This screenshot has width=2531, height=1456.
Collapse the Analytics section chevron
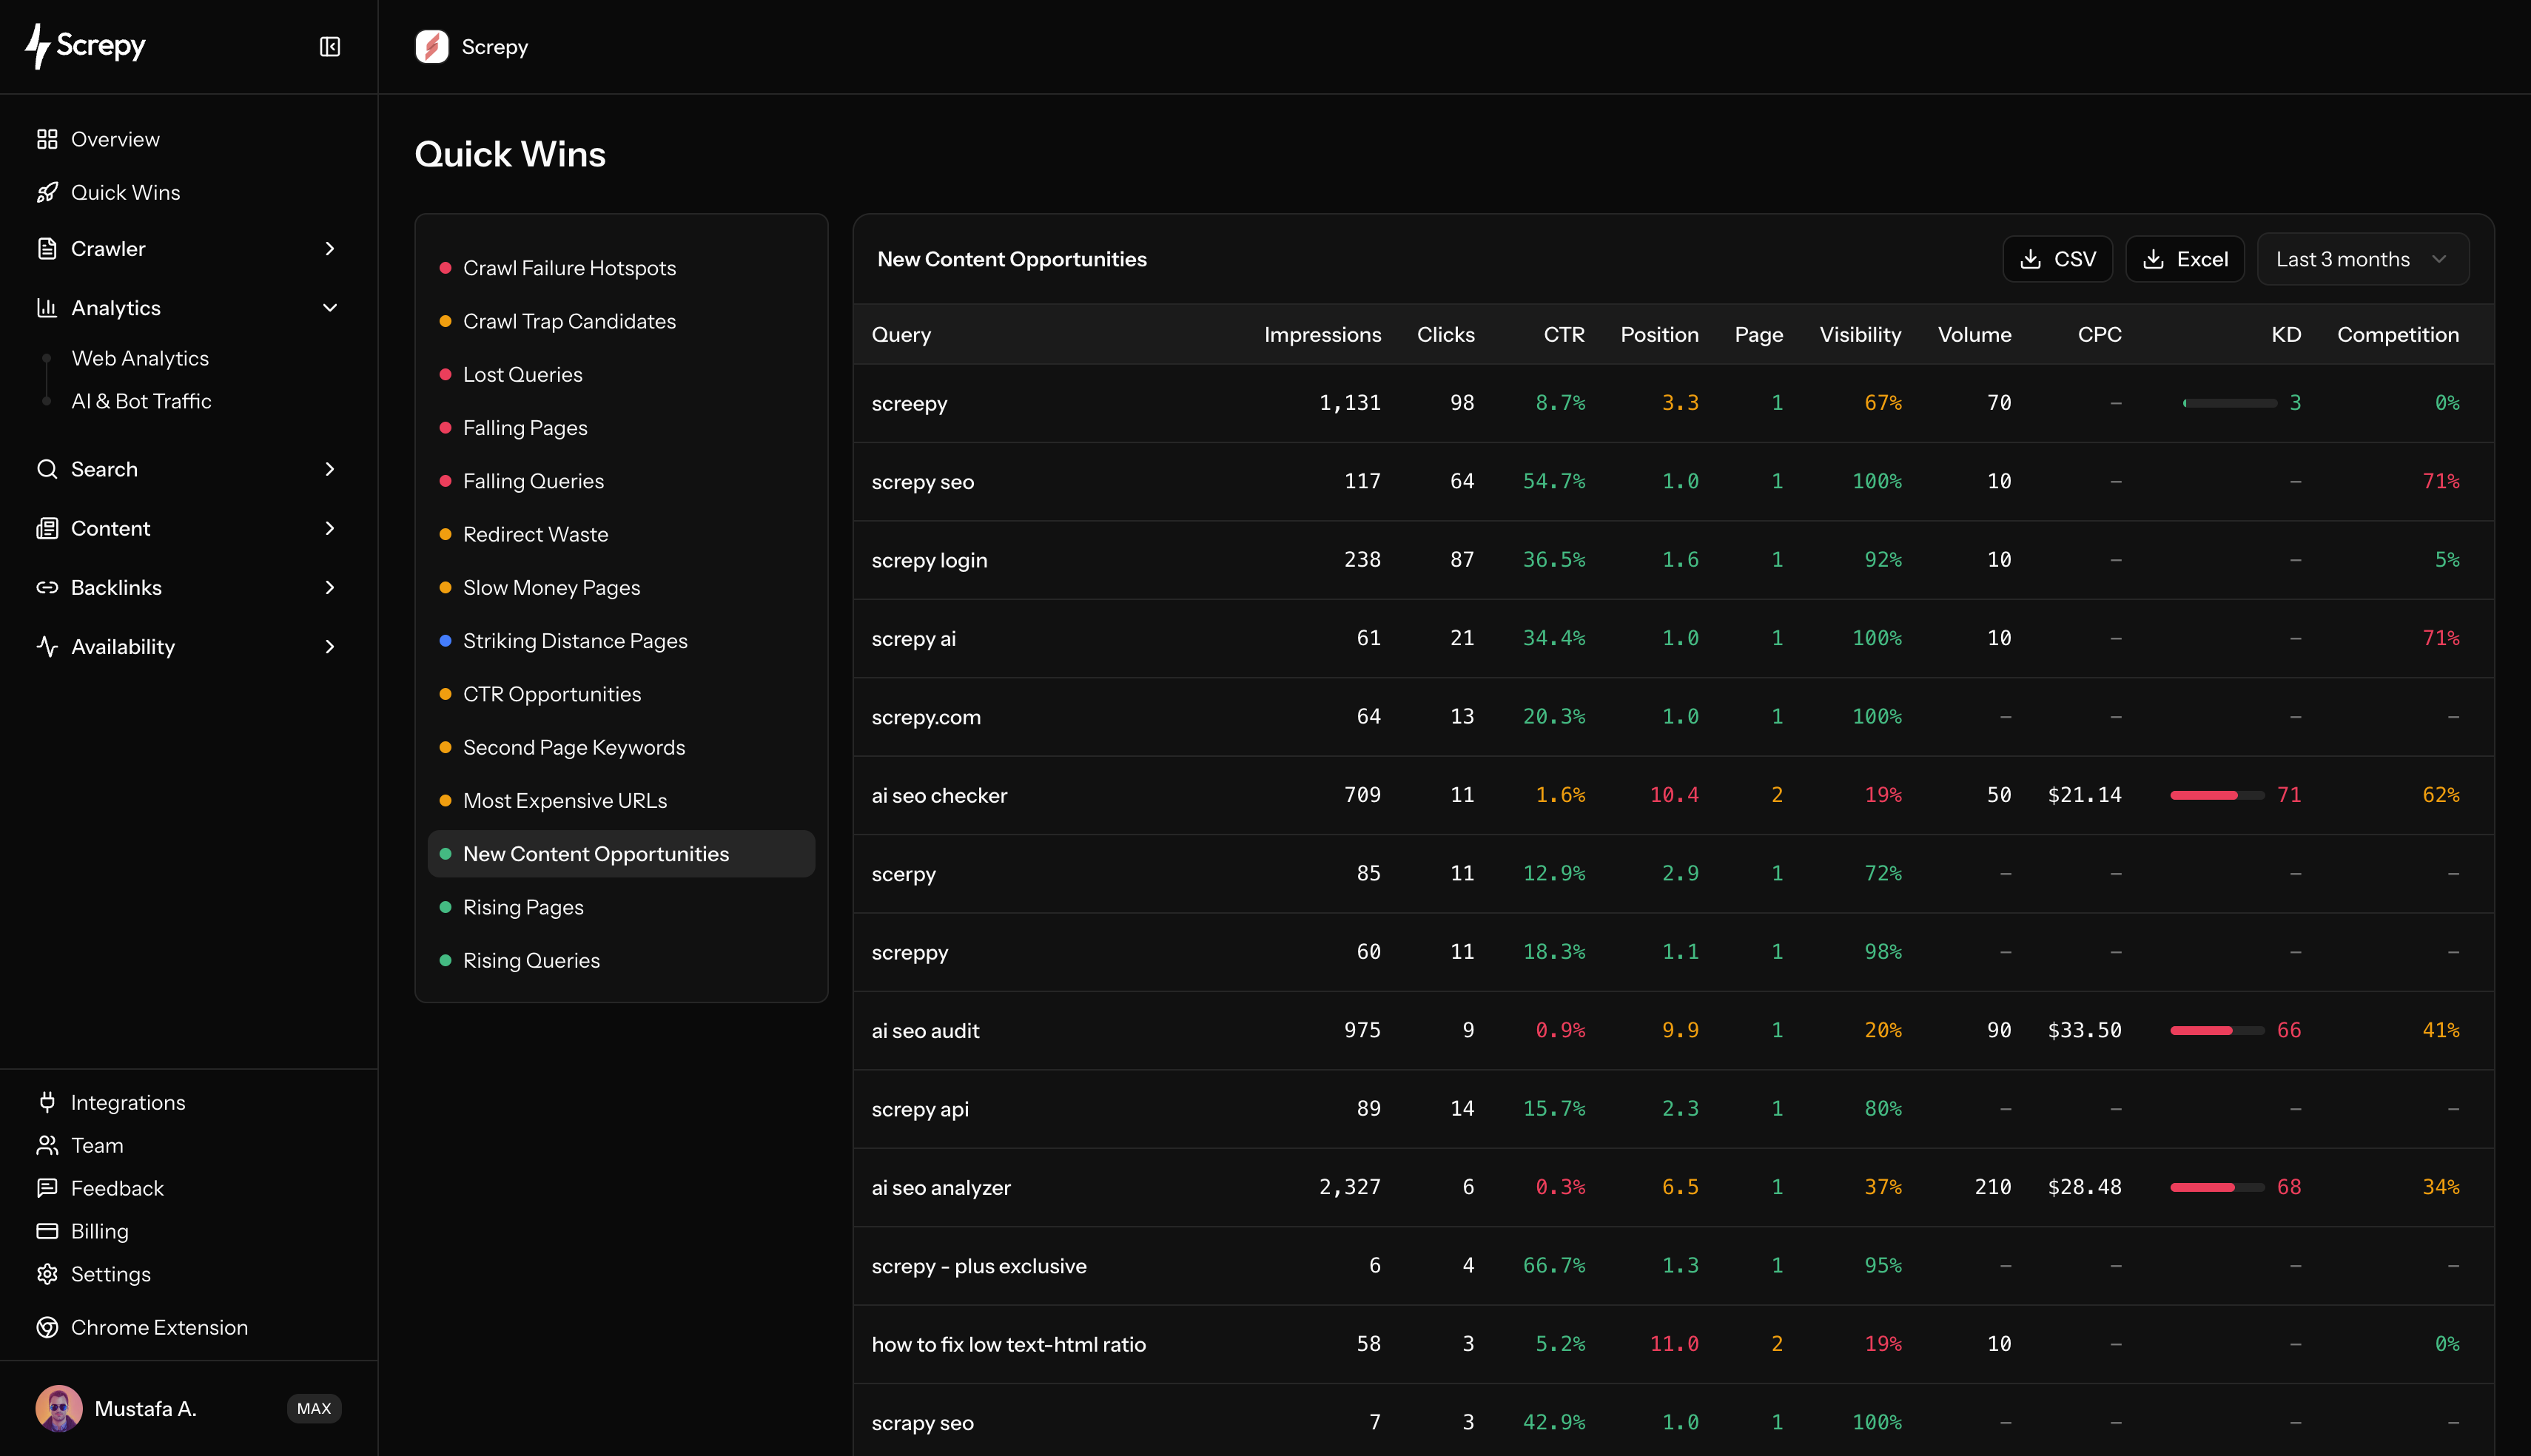click(x=330, y=307)
